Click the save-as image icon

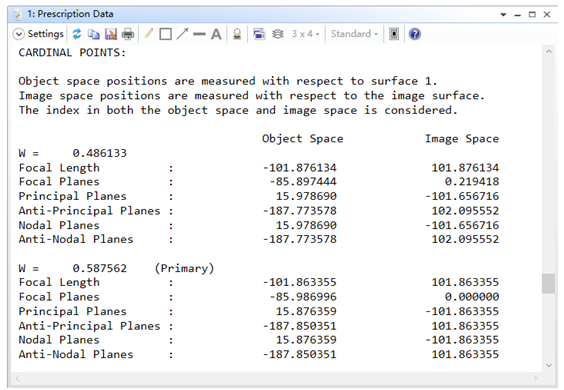111,34
